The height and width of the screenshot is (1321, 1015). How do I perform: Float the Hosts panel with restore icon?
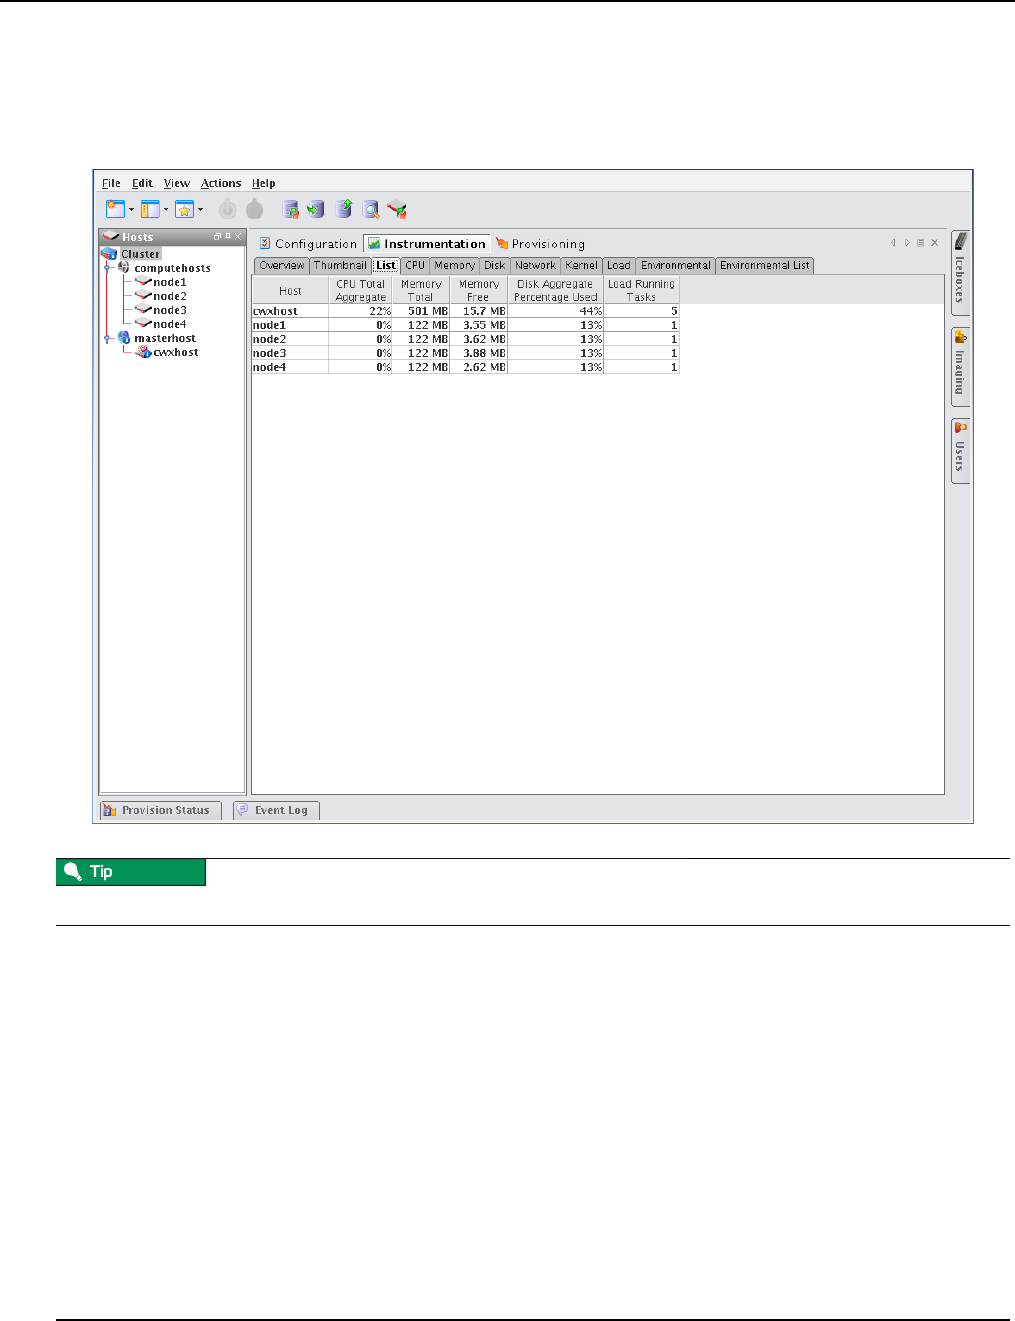click(x=217, y=237)
